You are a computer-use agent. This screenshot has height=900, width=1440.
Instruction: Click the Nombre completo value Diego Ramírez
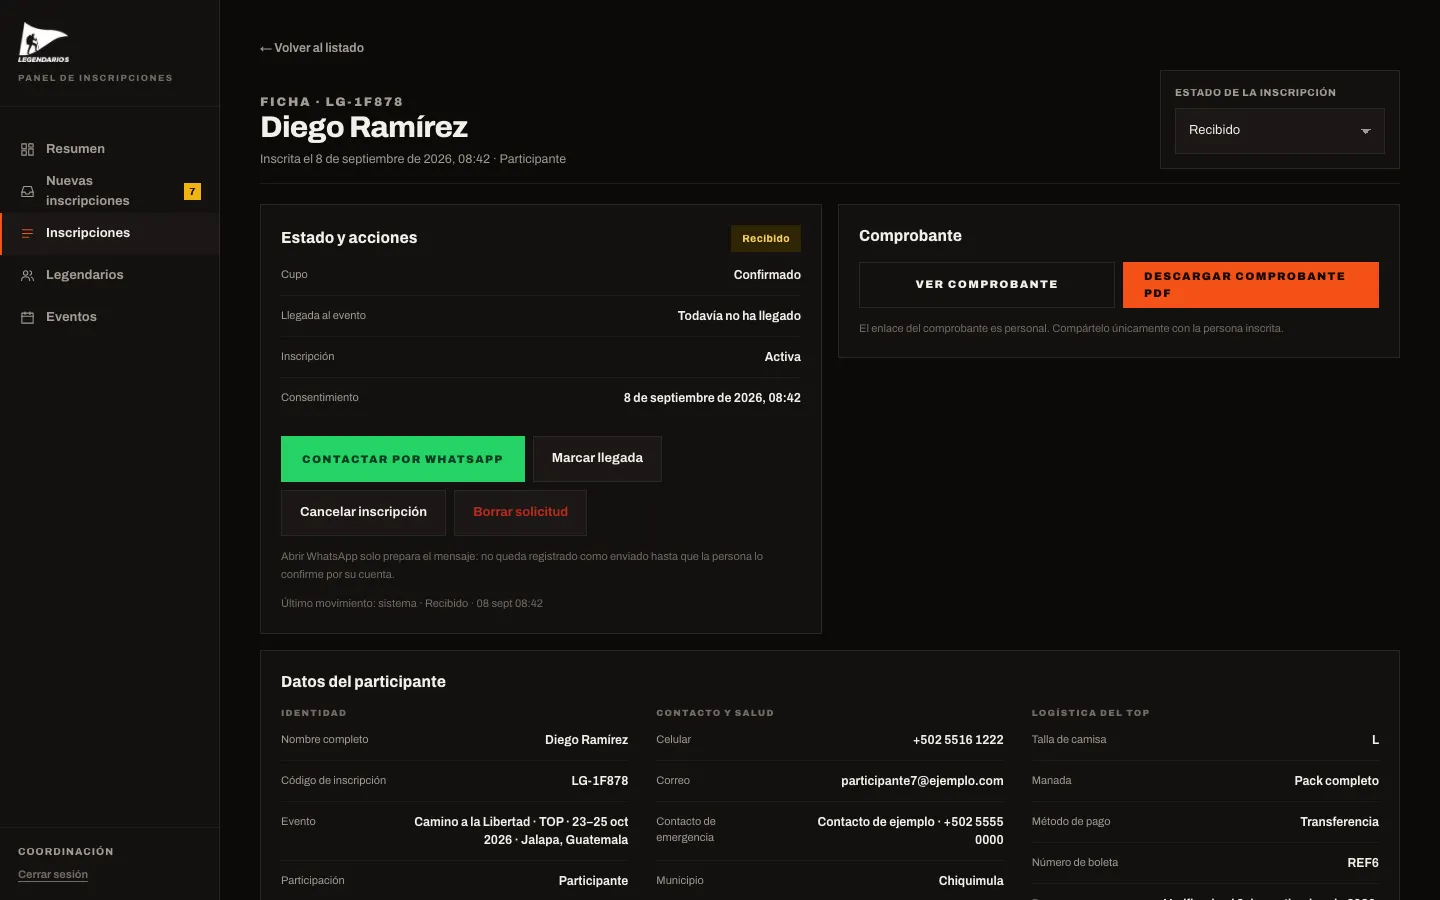[x=586, y=740]
